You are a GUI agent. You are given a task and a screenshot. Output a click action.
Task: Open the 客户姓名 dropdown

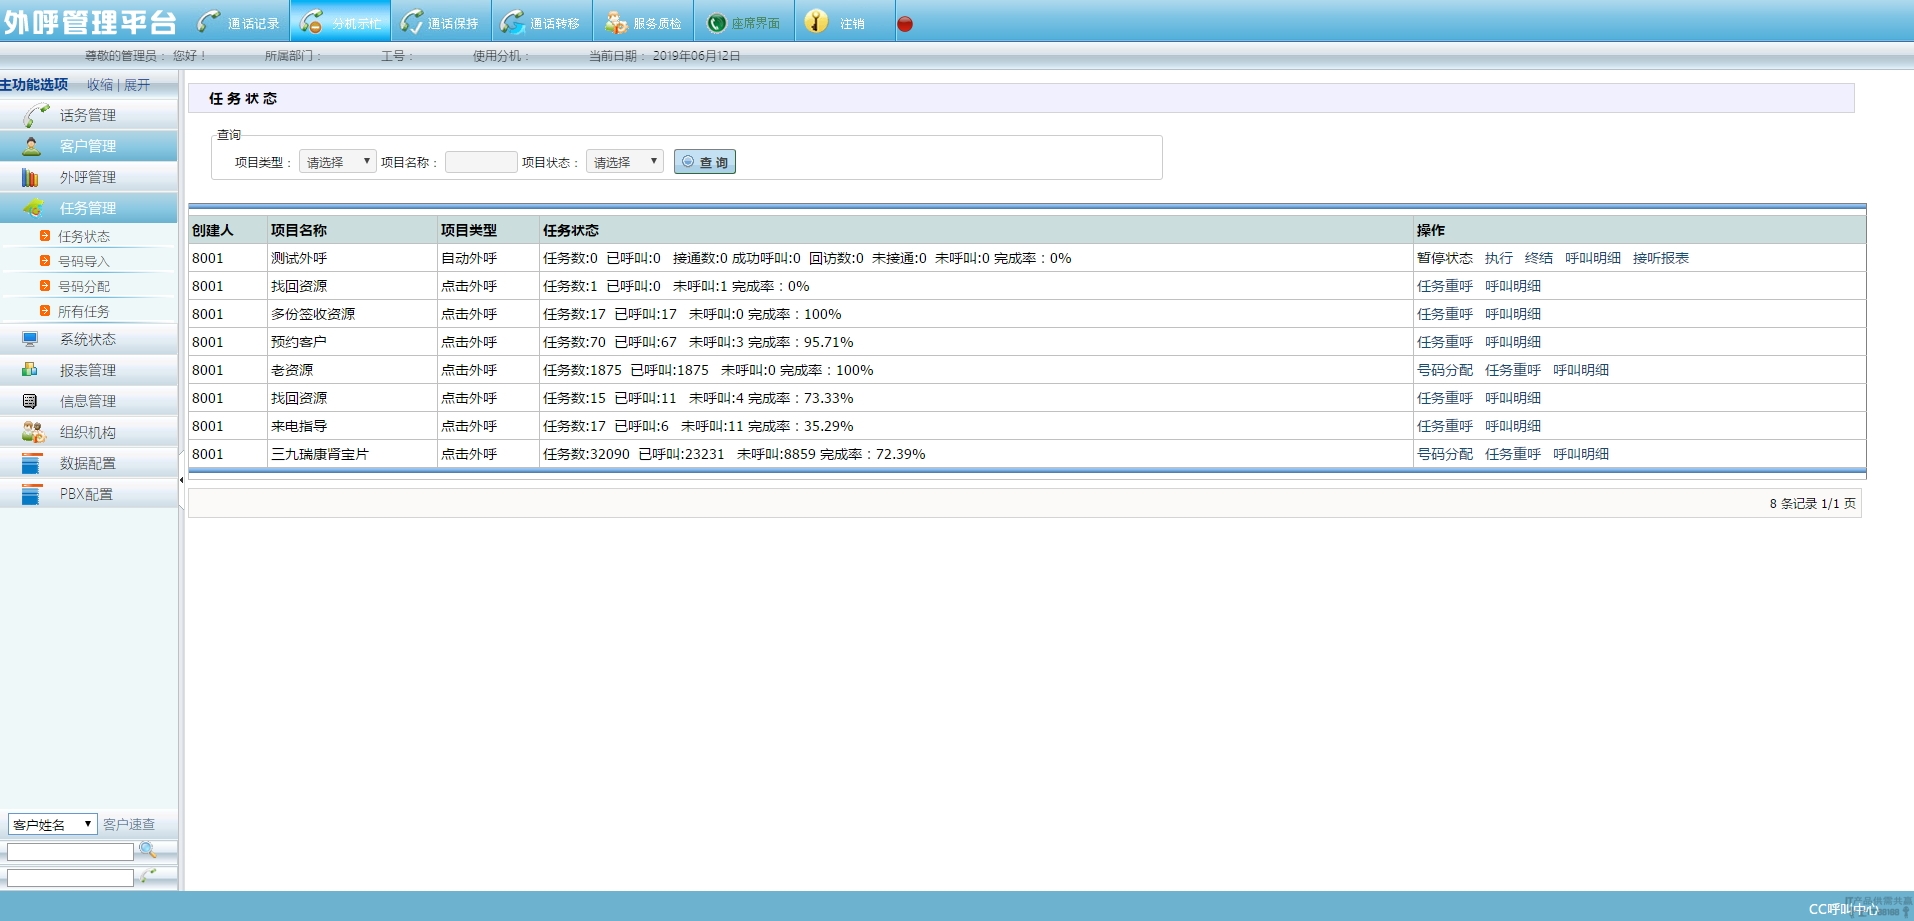[x=52, y=824]
